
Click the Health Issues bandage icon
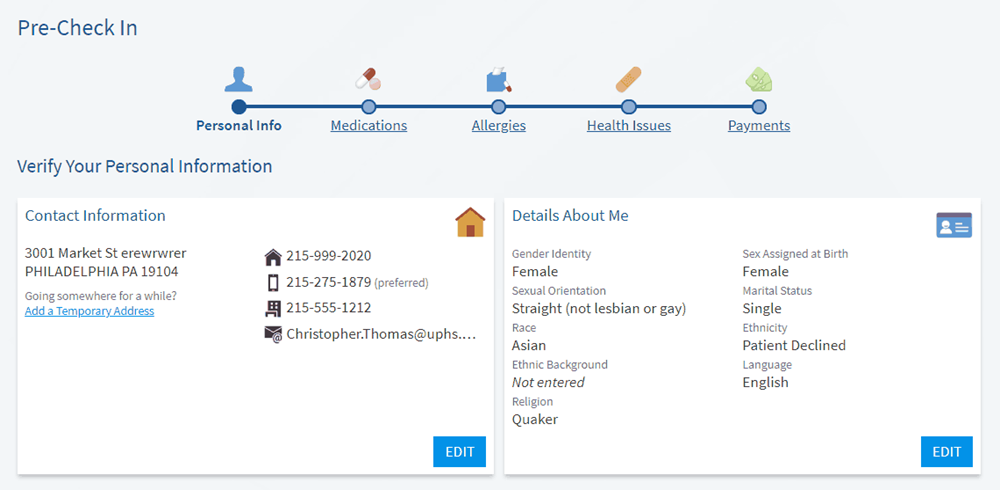point(628,79)
